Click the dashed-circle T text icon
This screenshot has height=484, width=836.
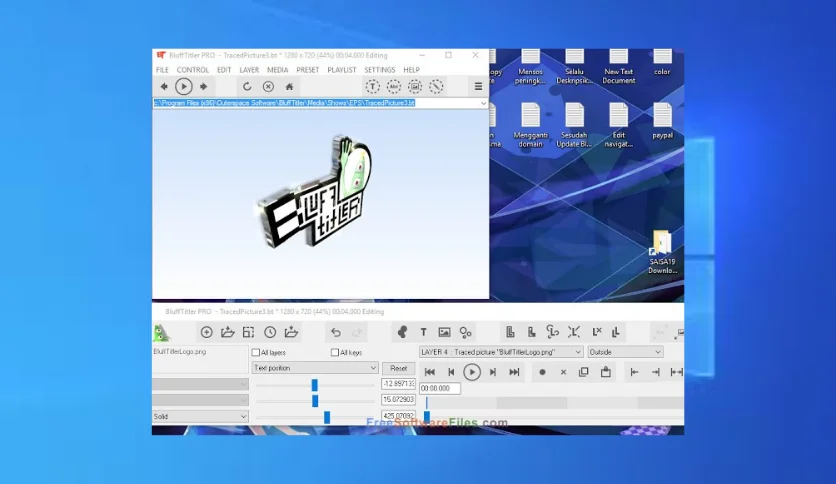373,86
